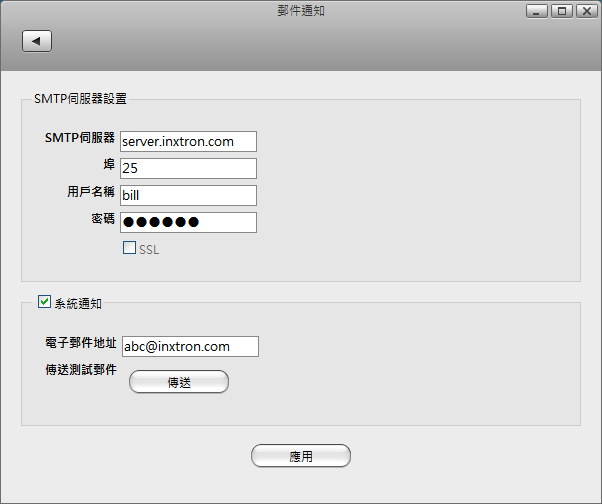Click the SMTP伺服器設置 group heading
This screenshot has width=602, height=504.
80,98
